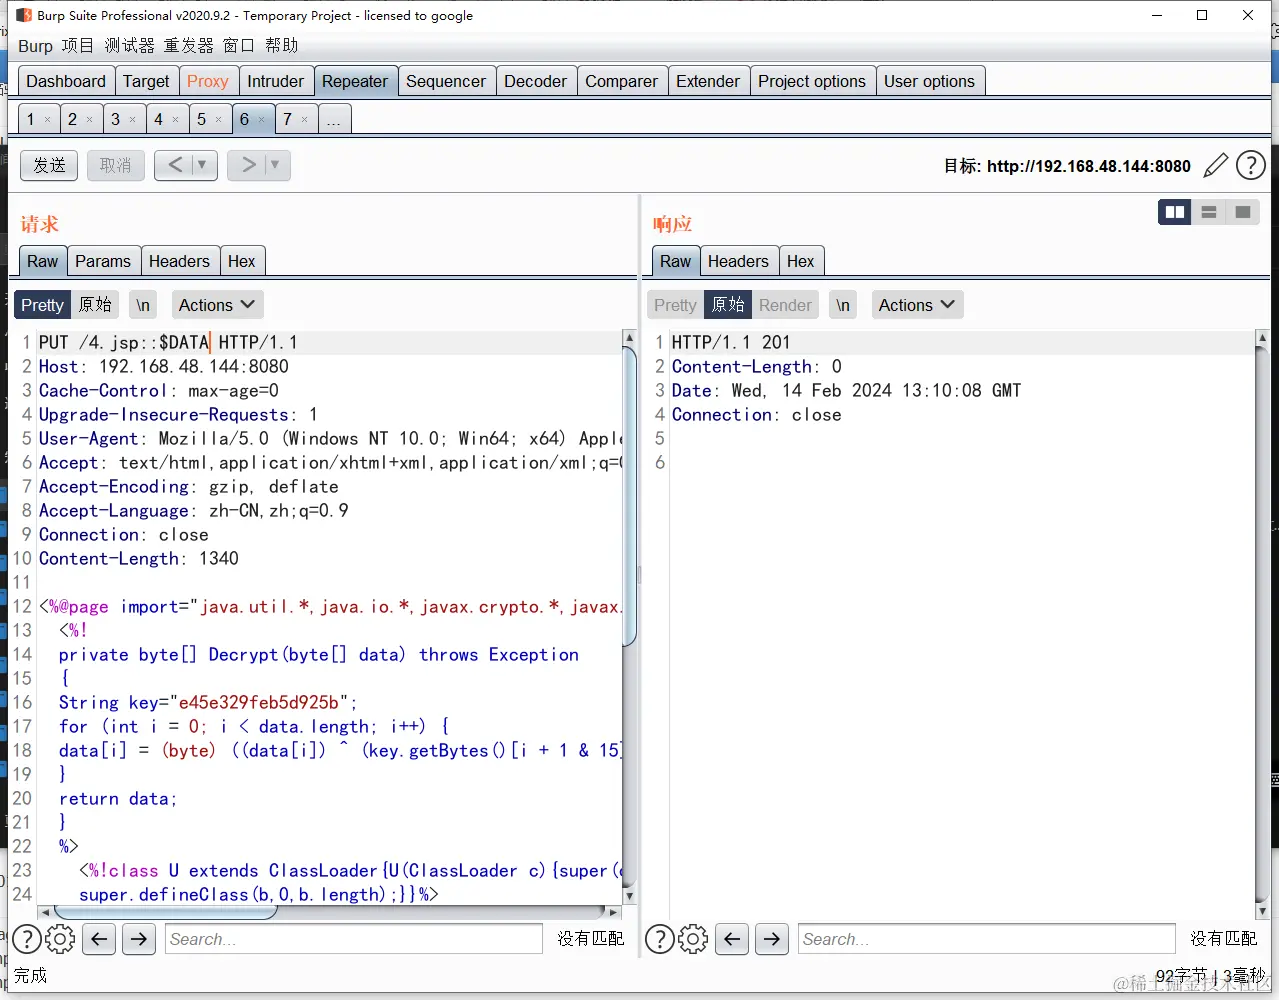The width and height of the screenshot is (1279, 1000).
Task: Switch to Decoder tab
Action: click(535, 81)
